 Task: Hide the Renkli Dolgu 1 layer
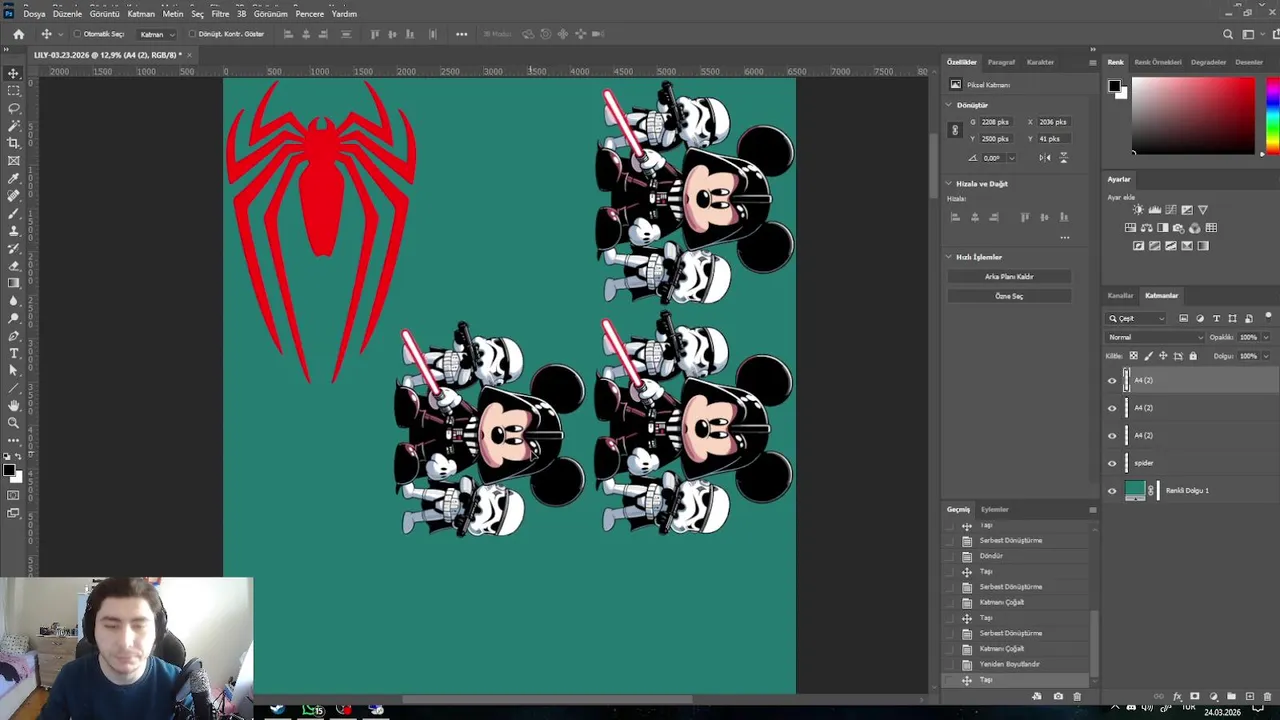[x=1112, y=491]
